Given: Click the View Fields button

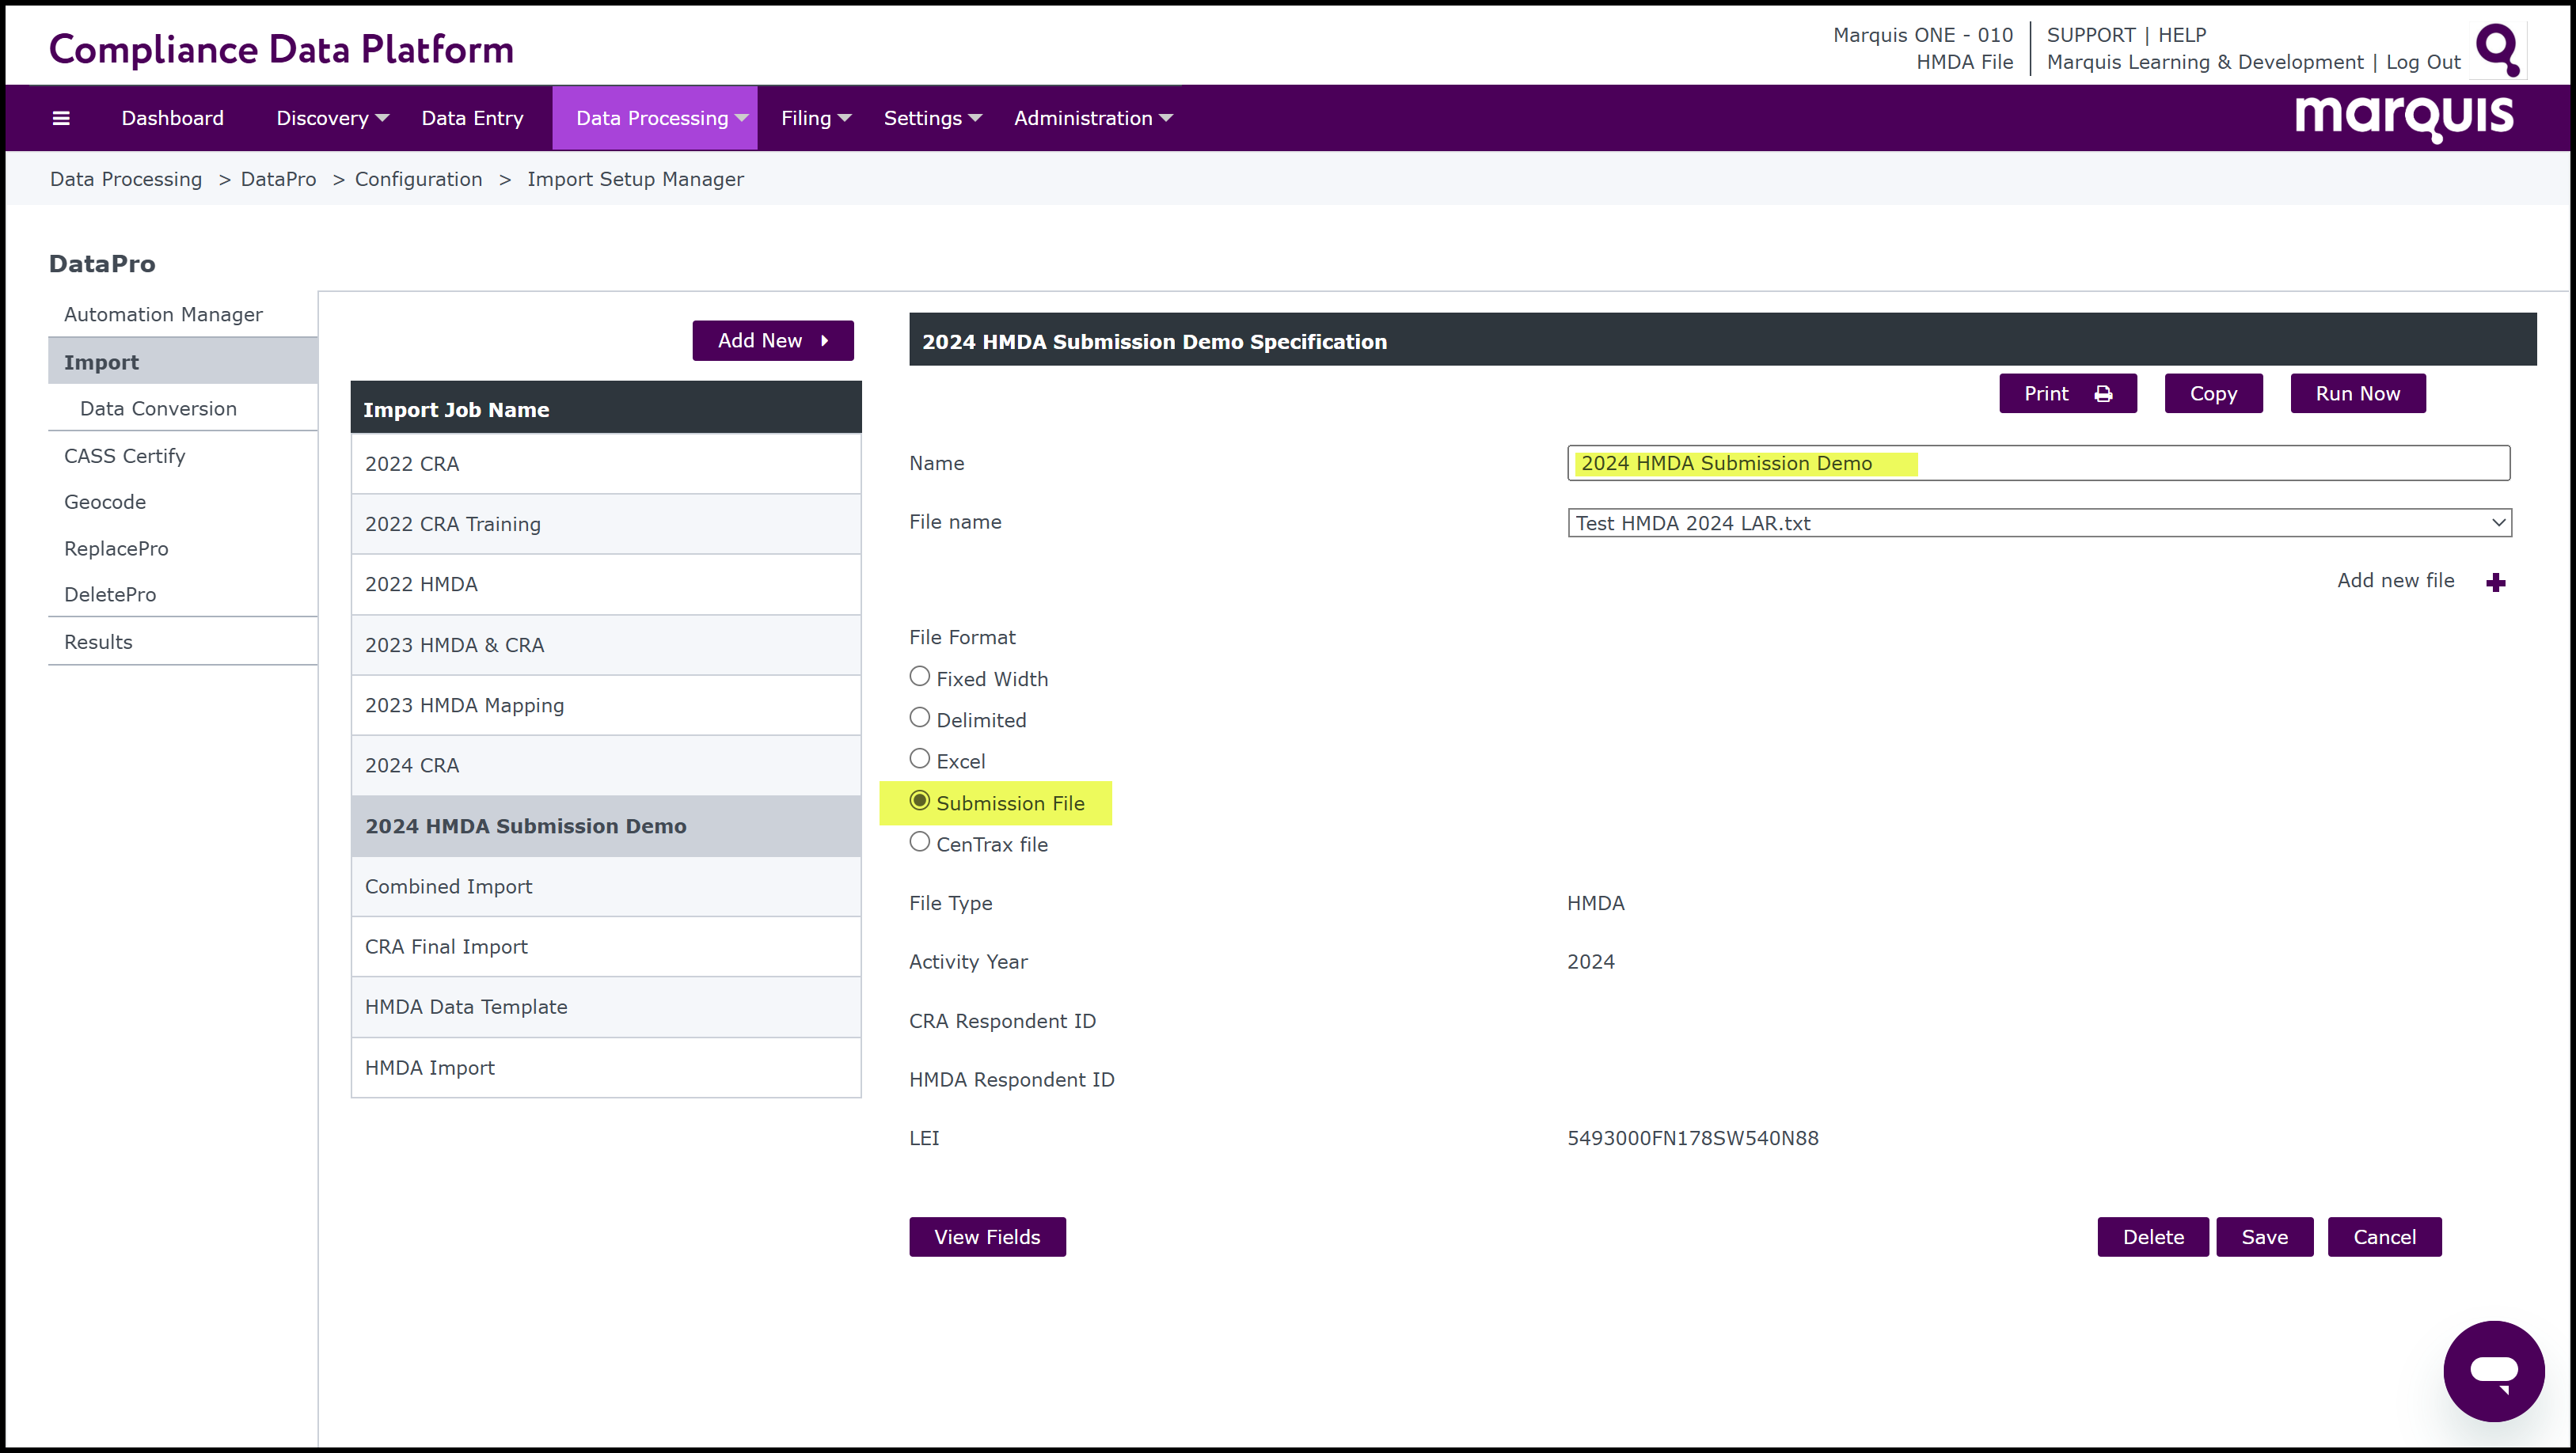Looking at the screenshot, I should pos(986,1237).
